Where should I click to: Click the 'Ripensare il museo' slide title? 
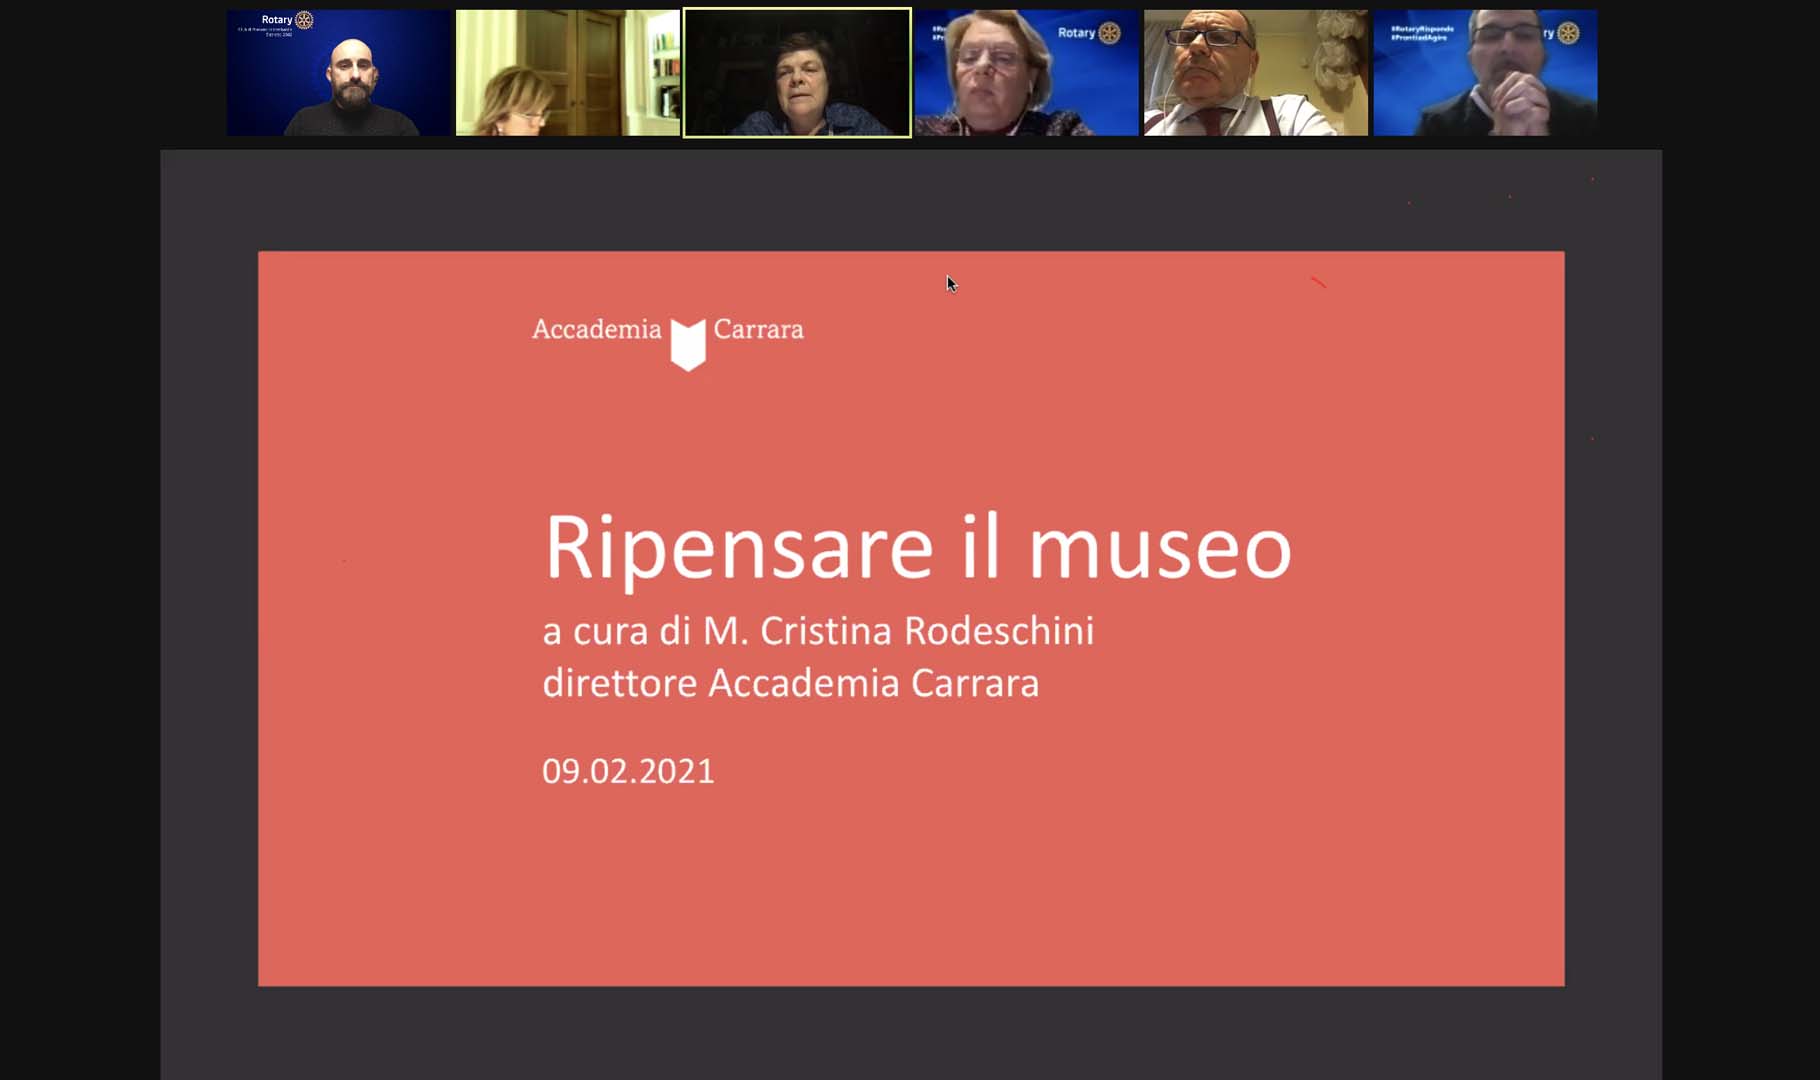pos(917,547)
